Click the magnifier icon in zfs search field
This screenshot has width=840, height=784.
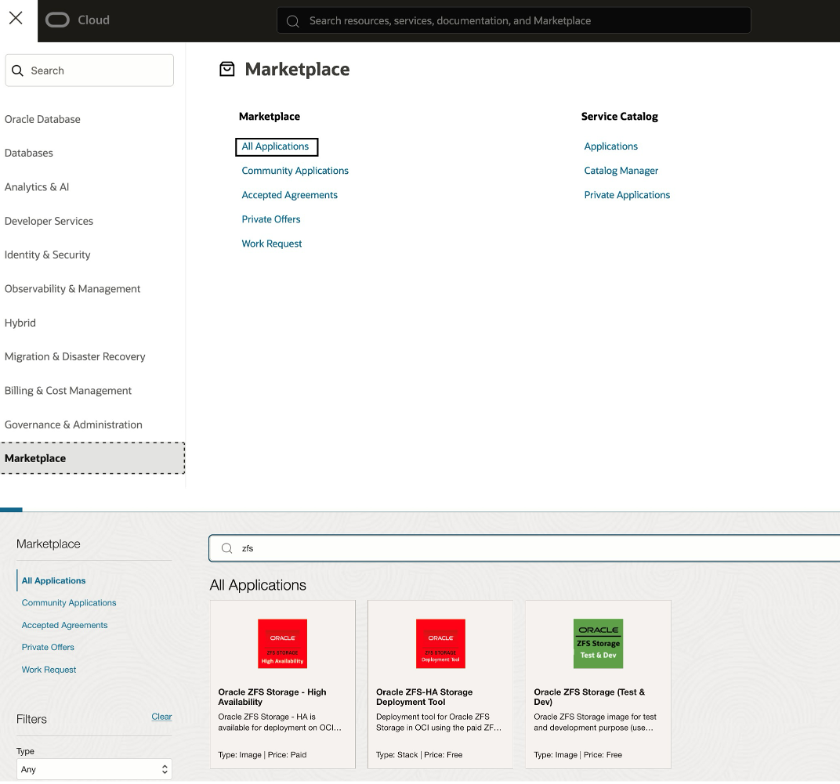pos(227,548)
